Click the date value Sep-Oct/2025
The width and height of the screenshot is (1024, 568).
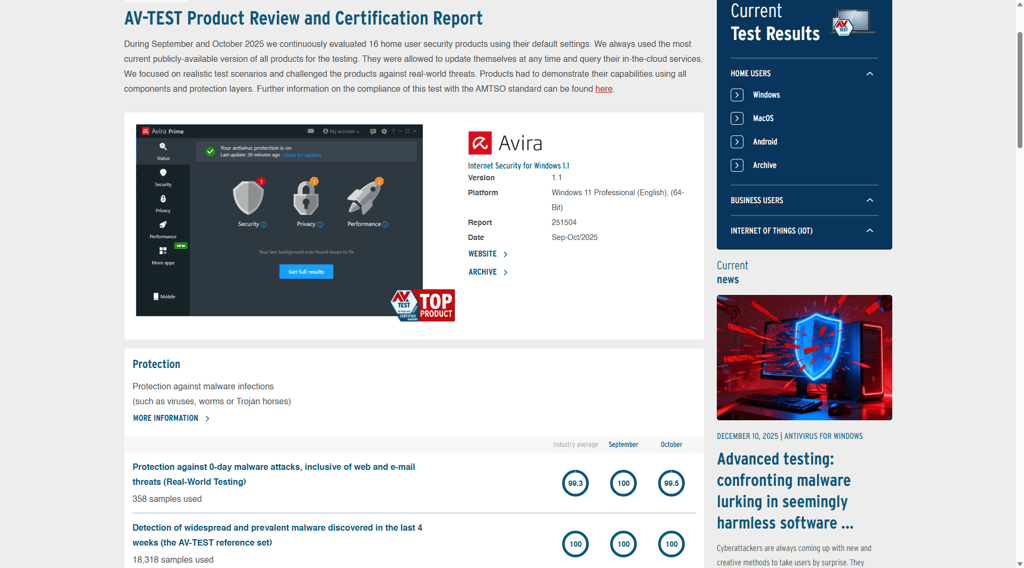(575, 238)
